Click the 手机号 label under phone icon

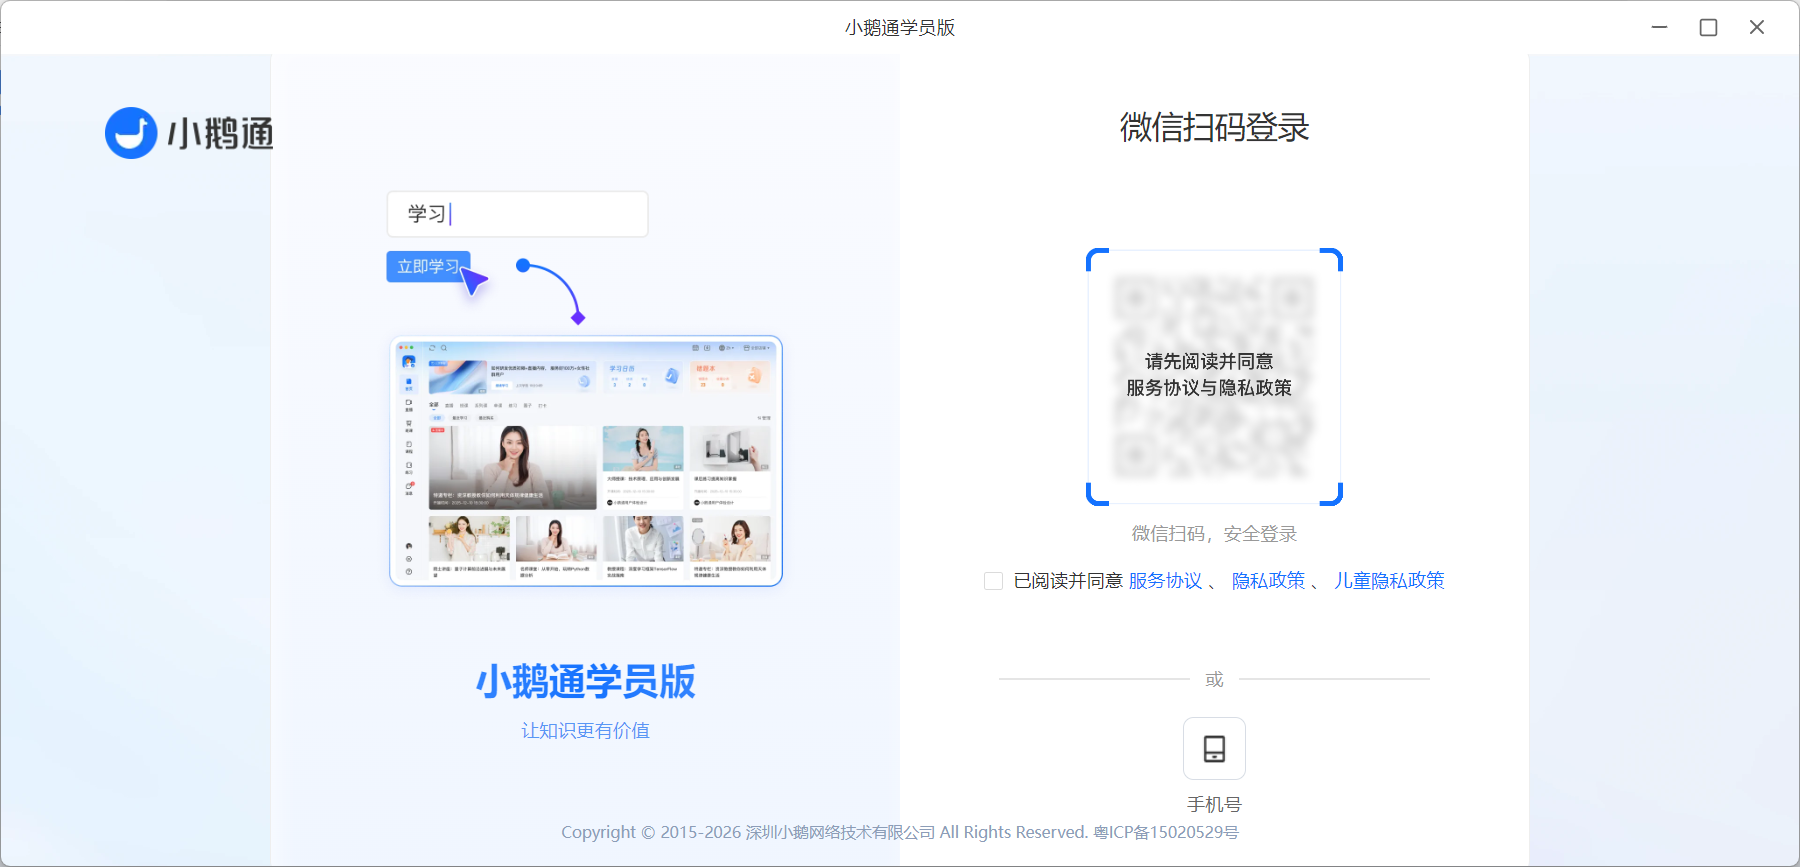pos(1214,804)
